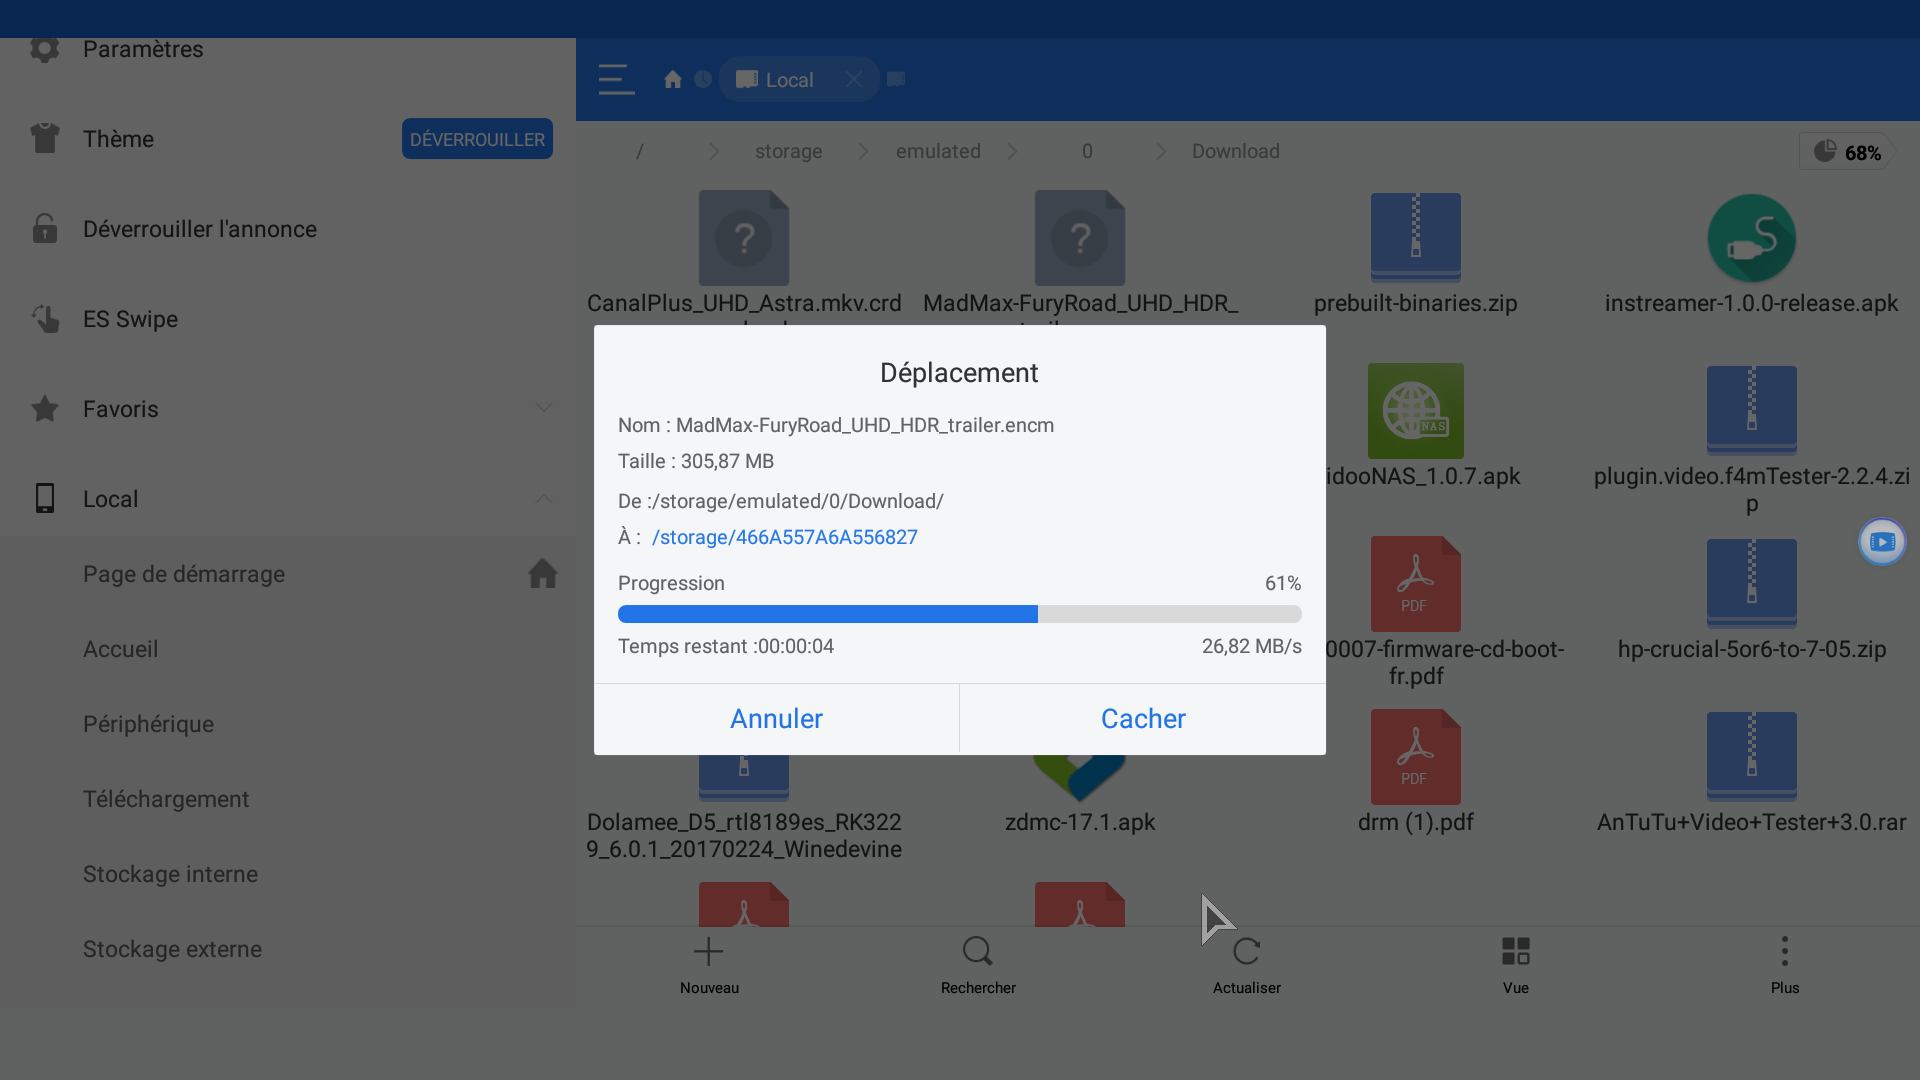Viewport: 1920px width, 1080px height.
Task: Click the floating video player bubble icon
Action: pyautogui.click(x=1882, y=542)
